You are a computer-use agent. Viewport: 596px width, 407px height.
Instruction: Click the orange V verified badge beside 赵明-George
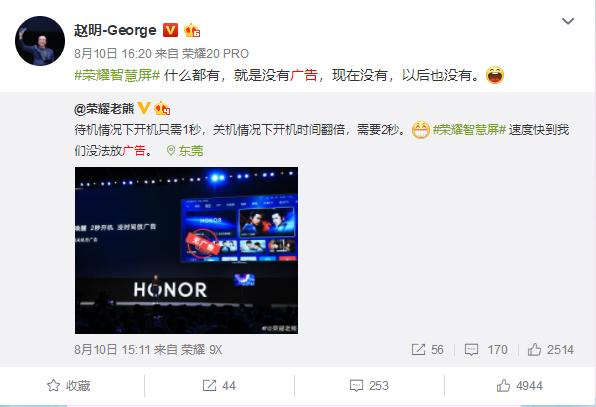coord(170,30)
